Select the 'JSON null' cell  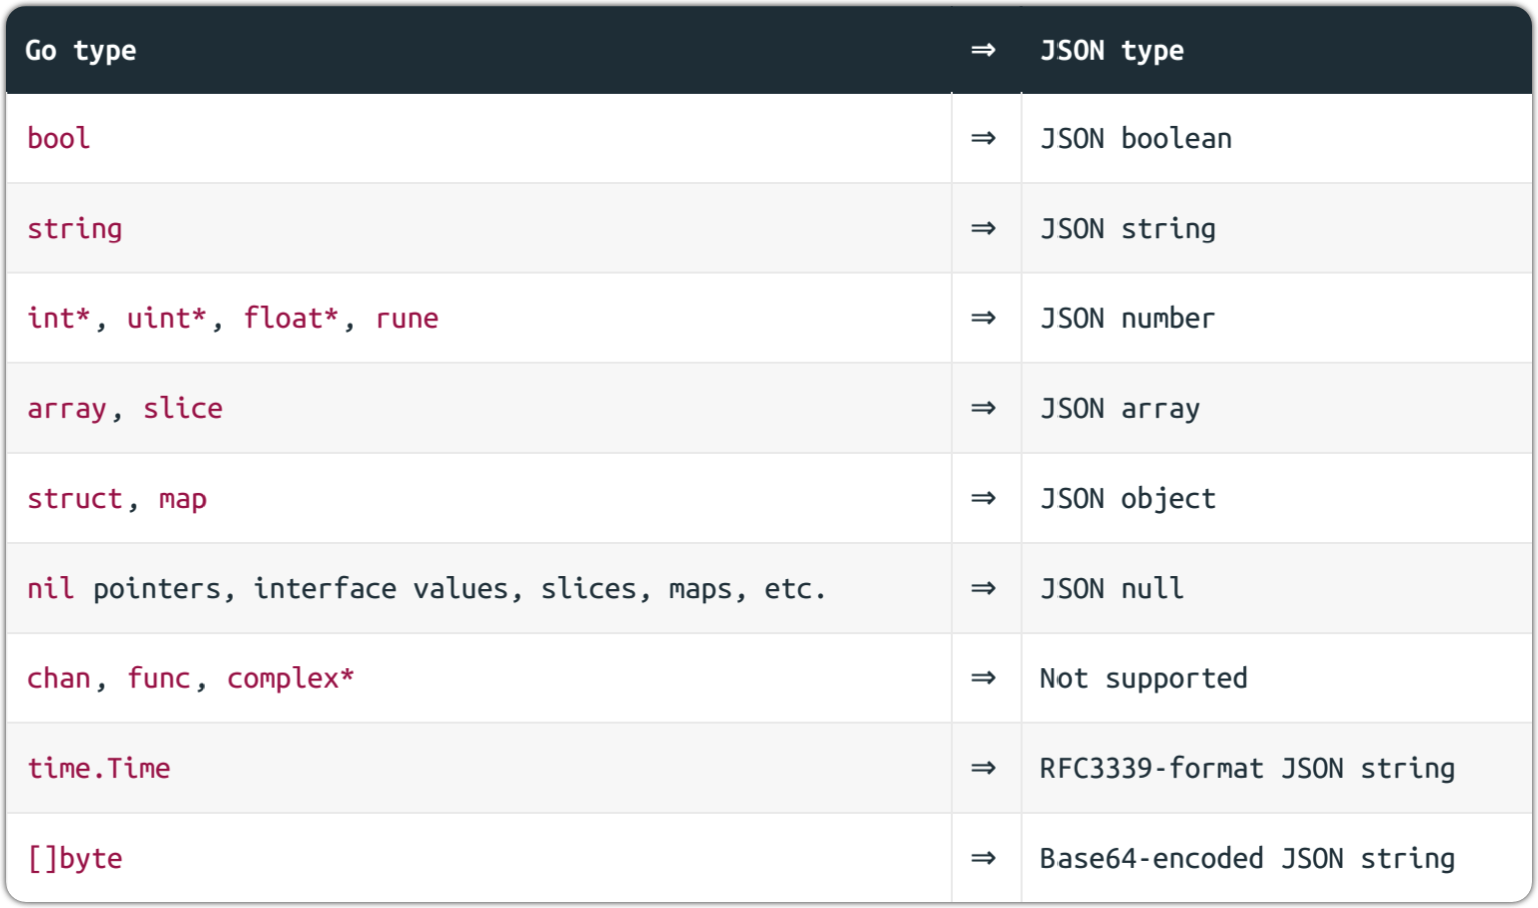click(1276, 588)
